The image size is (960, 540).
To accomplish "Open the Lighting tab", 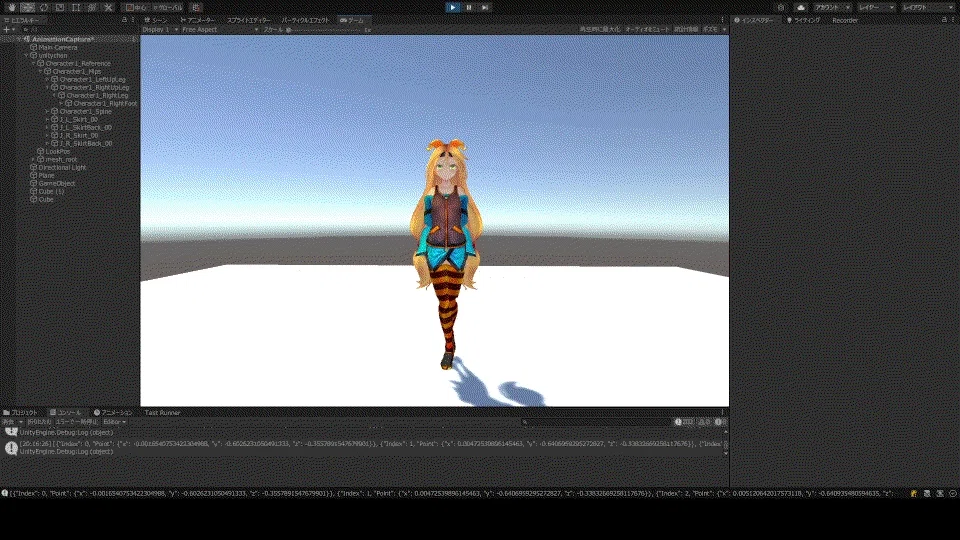I will 804,20.
